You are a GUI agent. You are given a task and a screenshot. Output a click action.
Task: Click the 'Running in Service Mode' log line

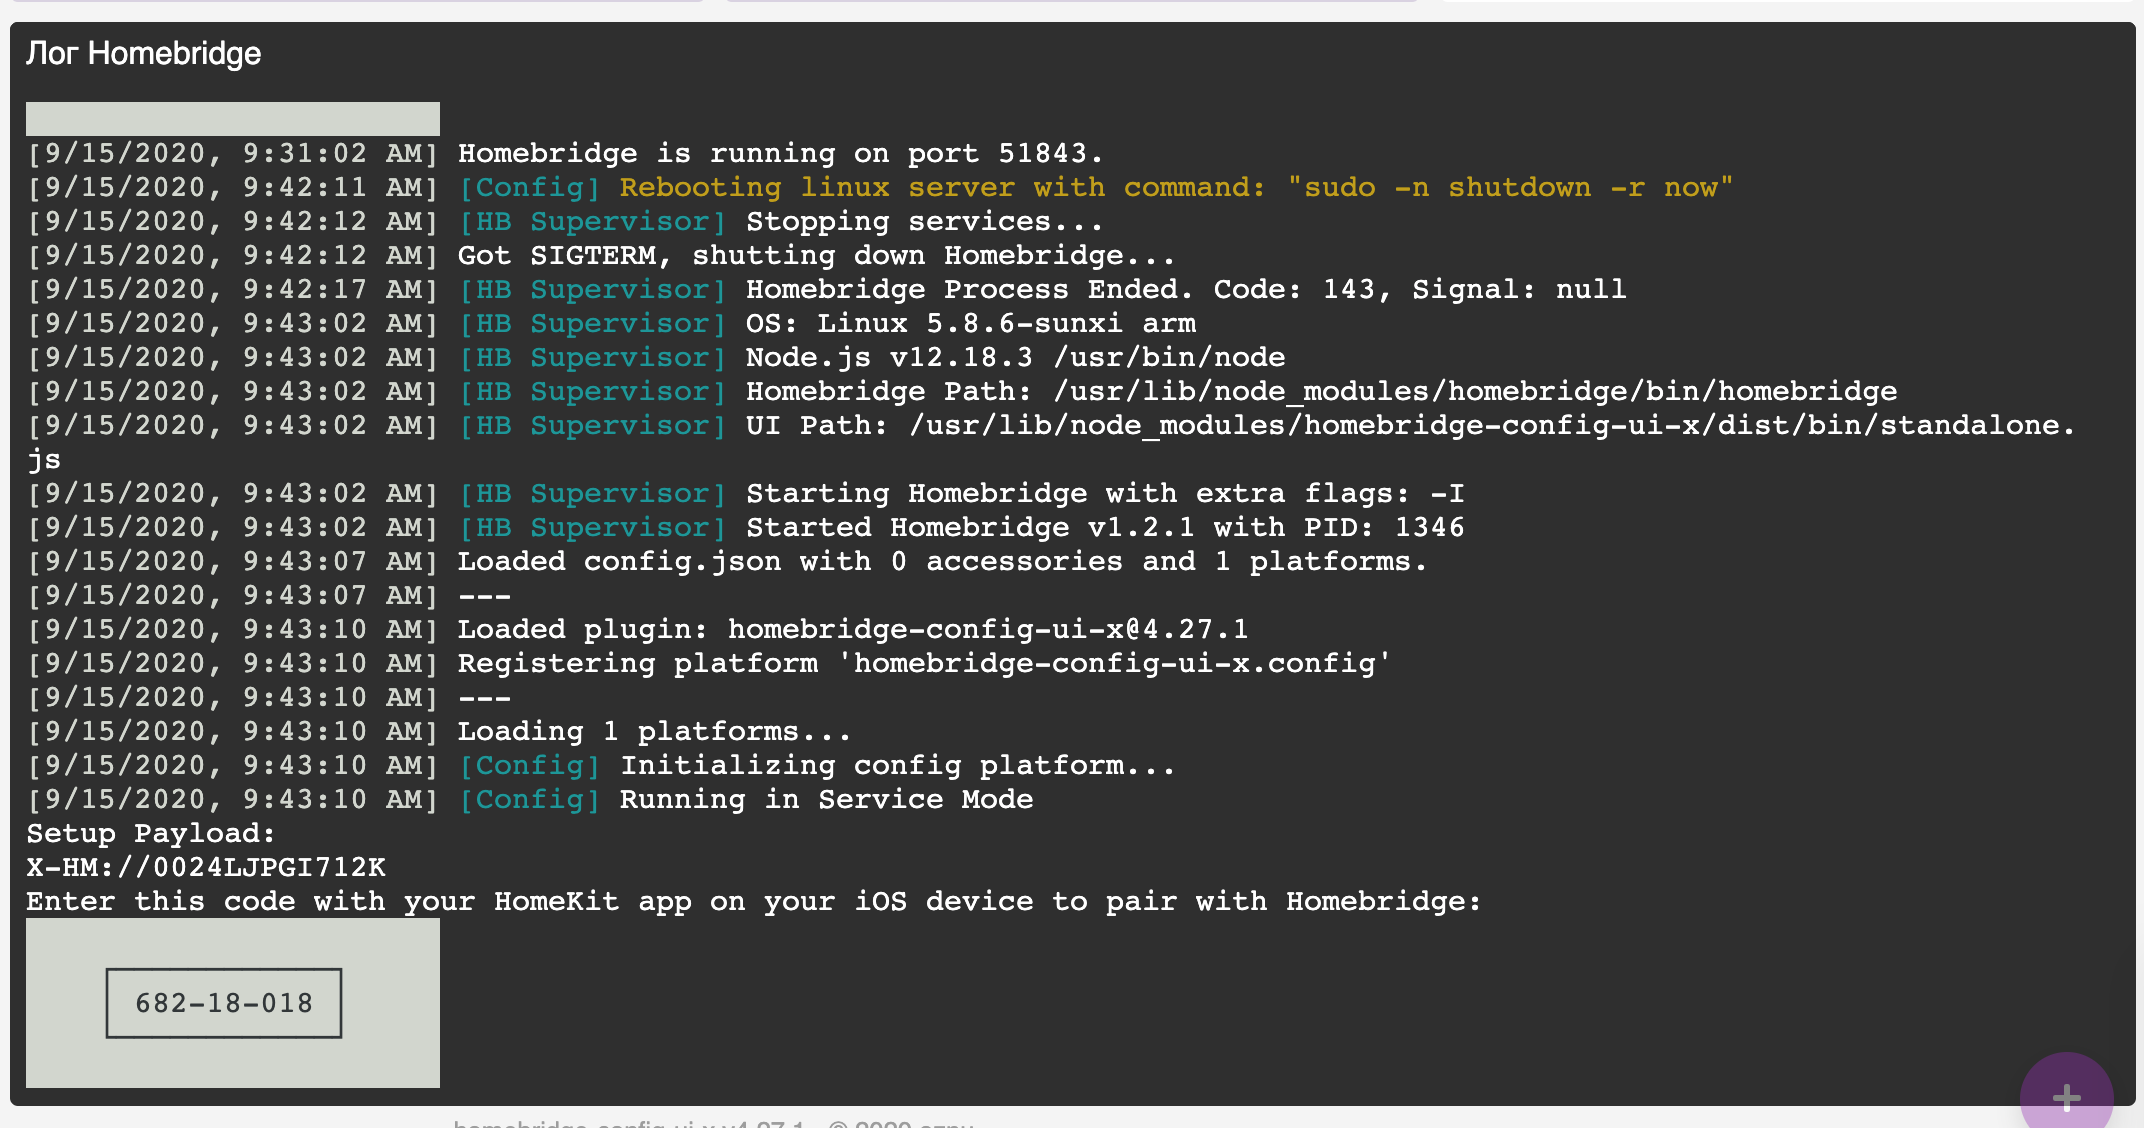530,799
